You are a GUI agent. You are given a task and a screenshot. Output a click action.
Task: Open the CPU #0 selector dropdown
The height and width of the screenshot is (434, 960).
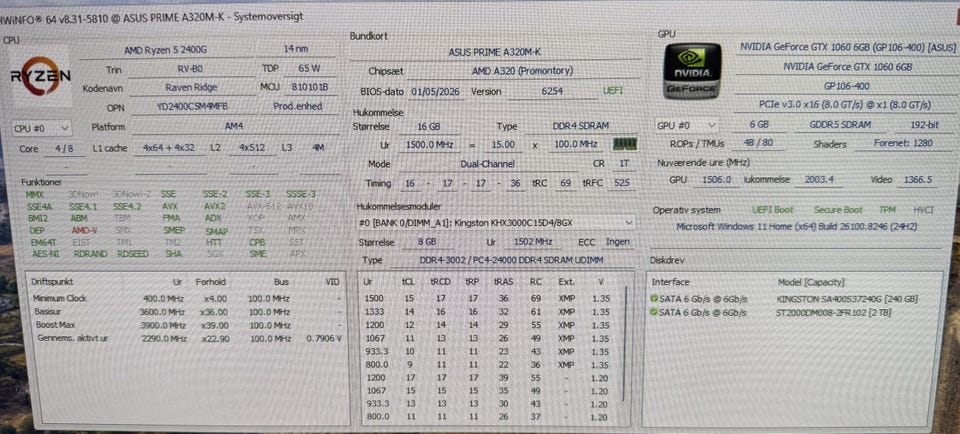(42, 129)
